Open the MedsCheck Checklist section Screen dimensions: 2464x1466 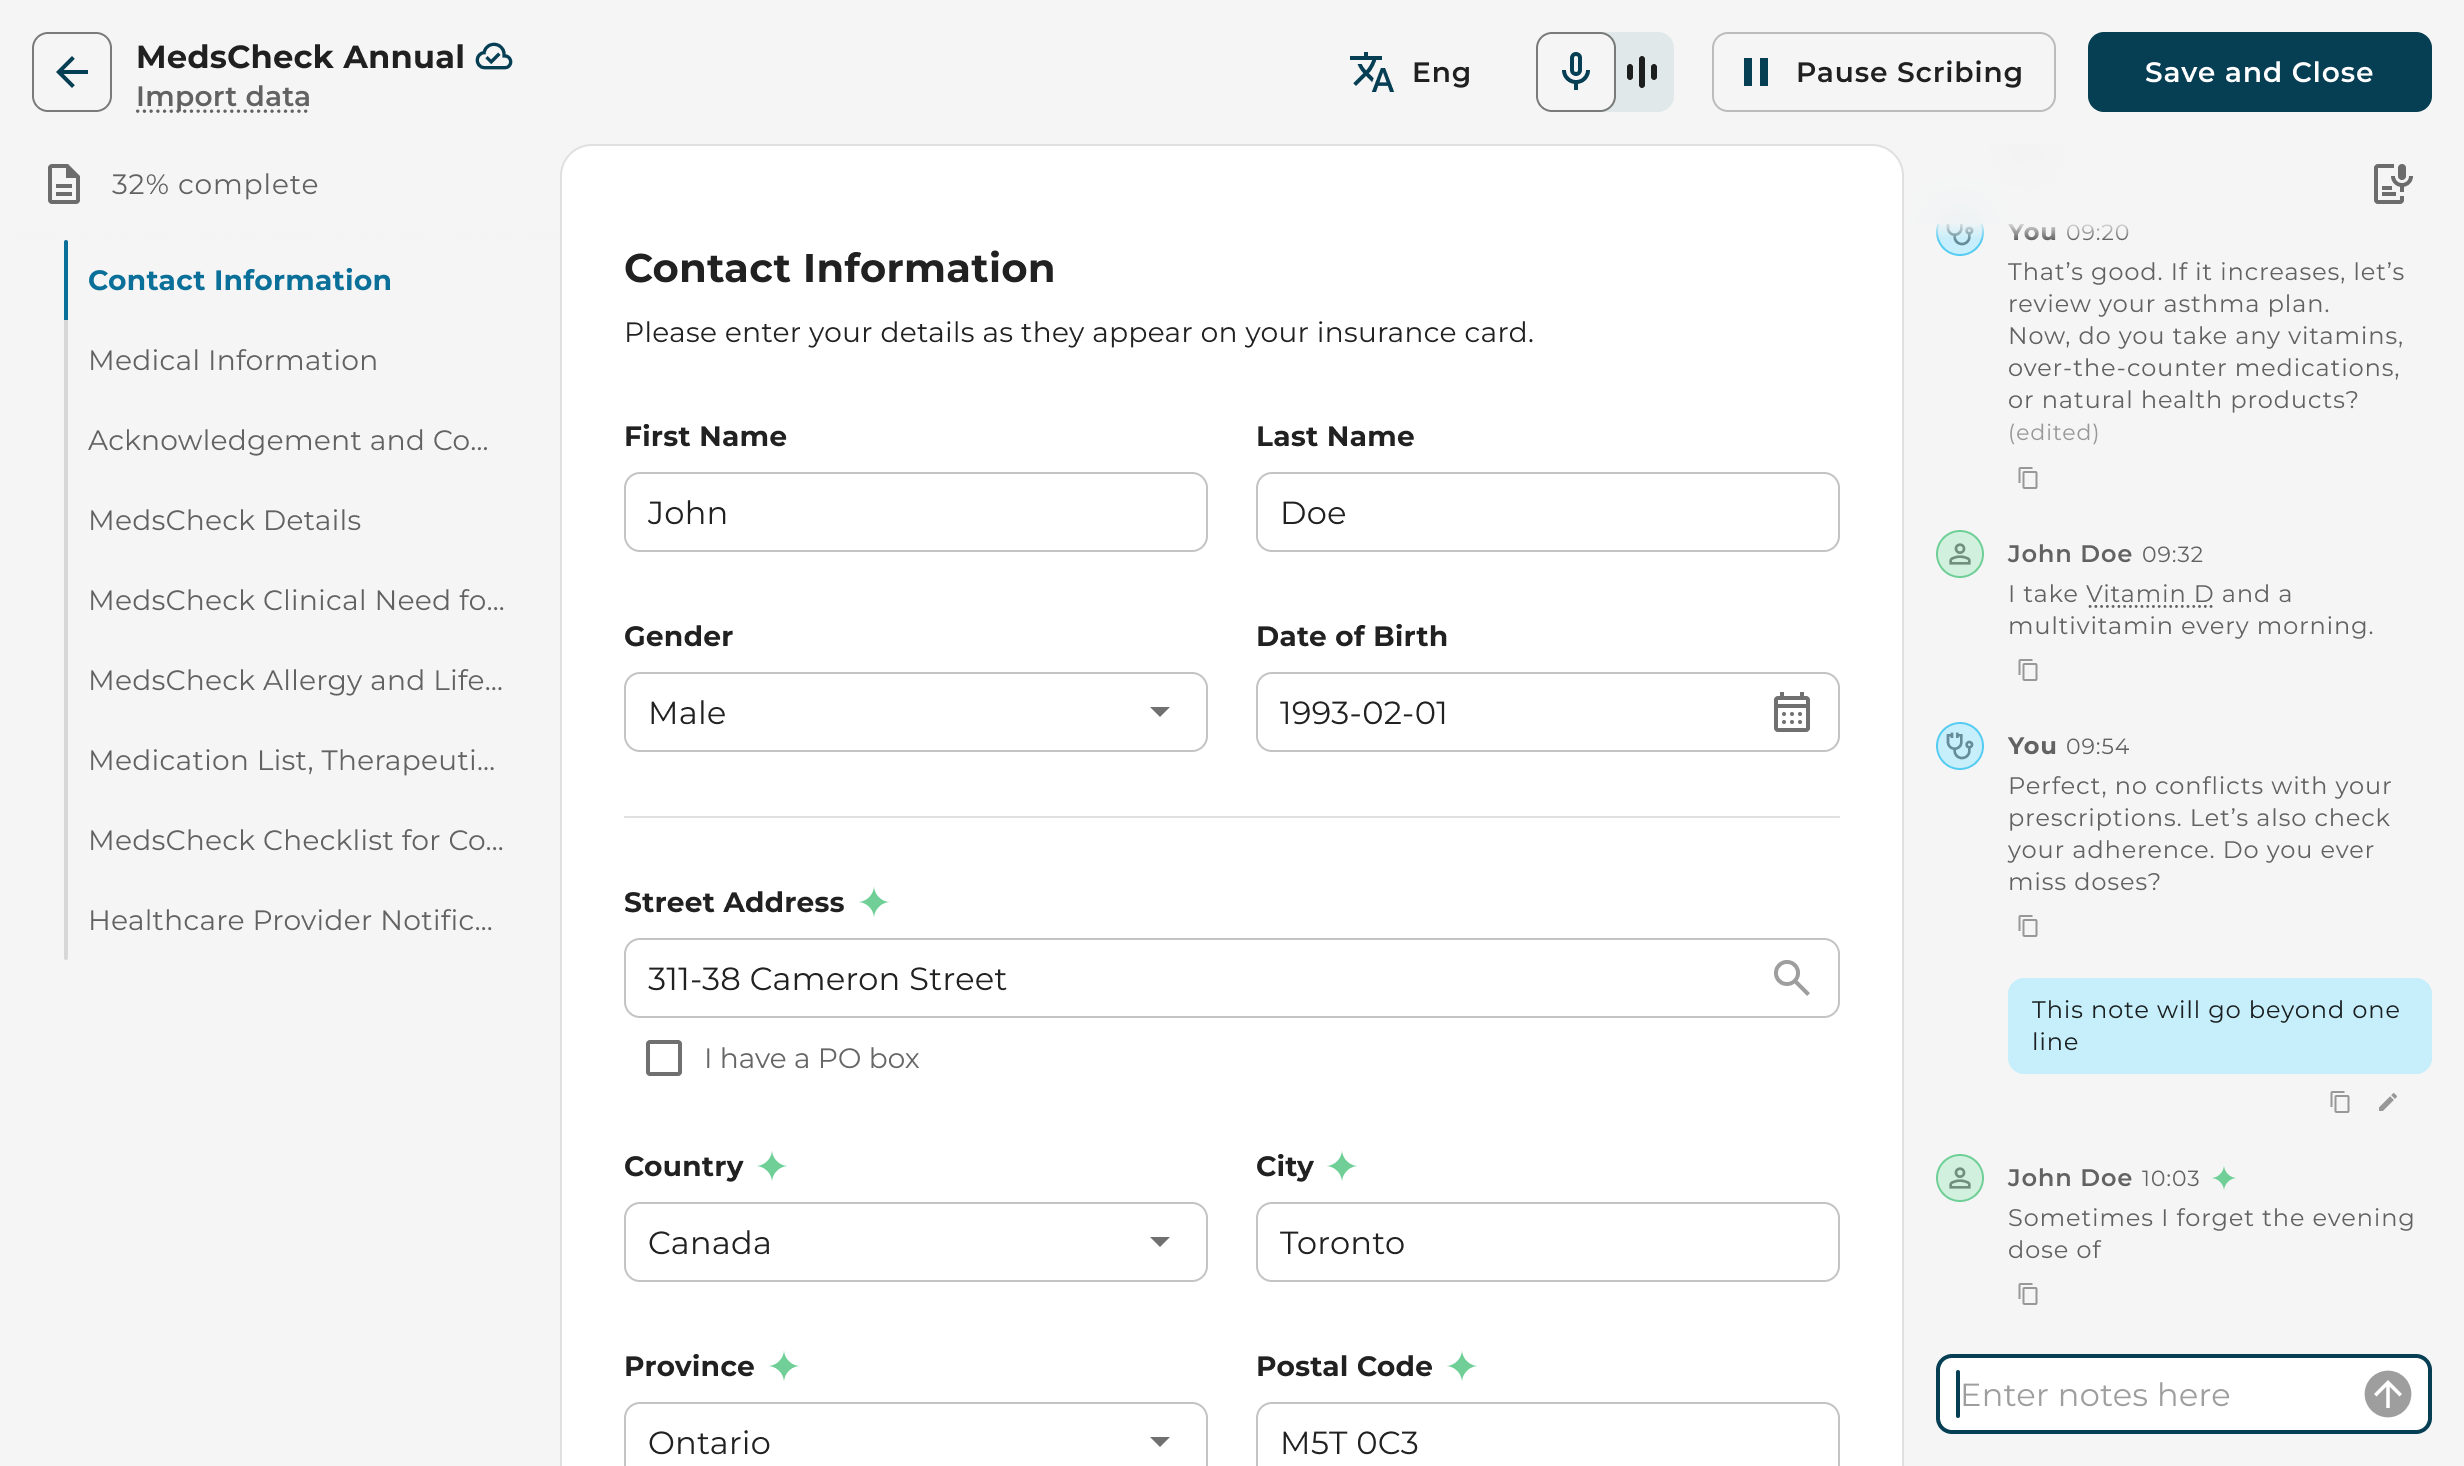point(296,840)
